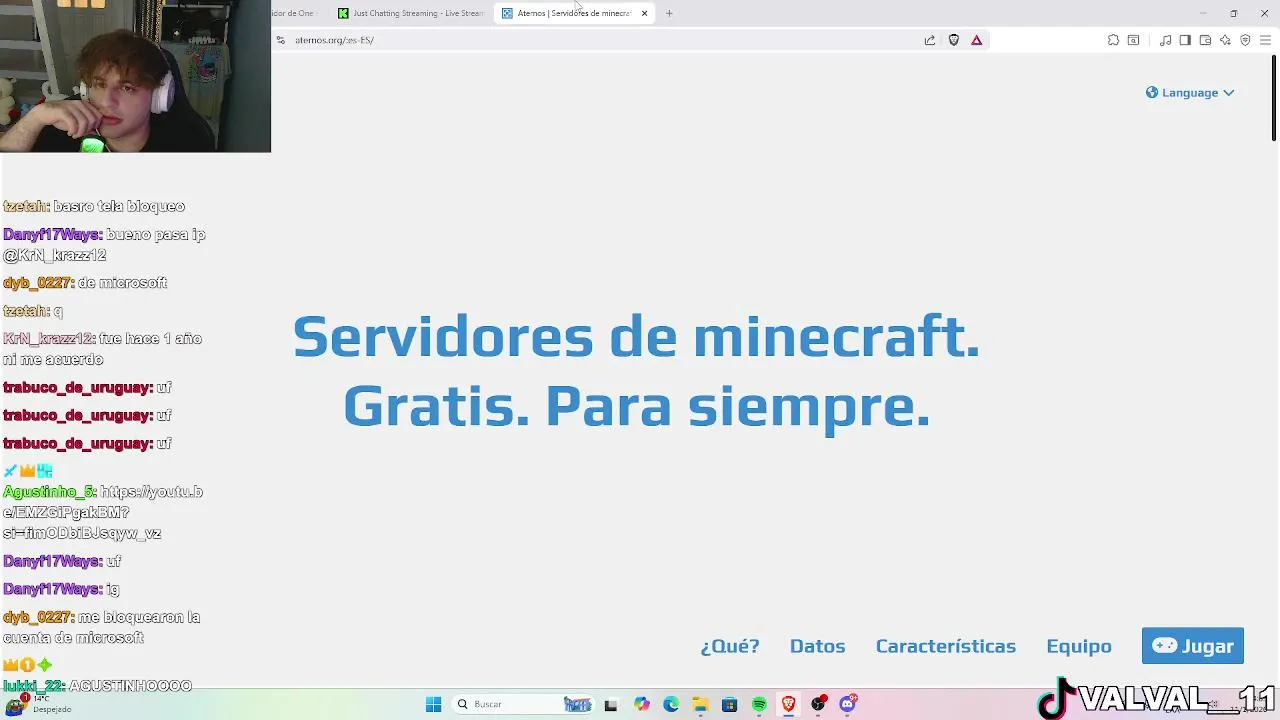This screenshot has height=720, width=1280.
Task: Click dyb_0227's message 'de microsoft'
Action: click(122, 283)
